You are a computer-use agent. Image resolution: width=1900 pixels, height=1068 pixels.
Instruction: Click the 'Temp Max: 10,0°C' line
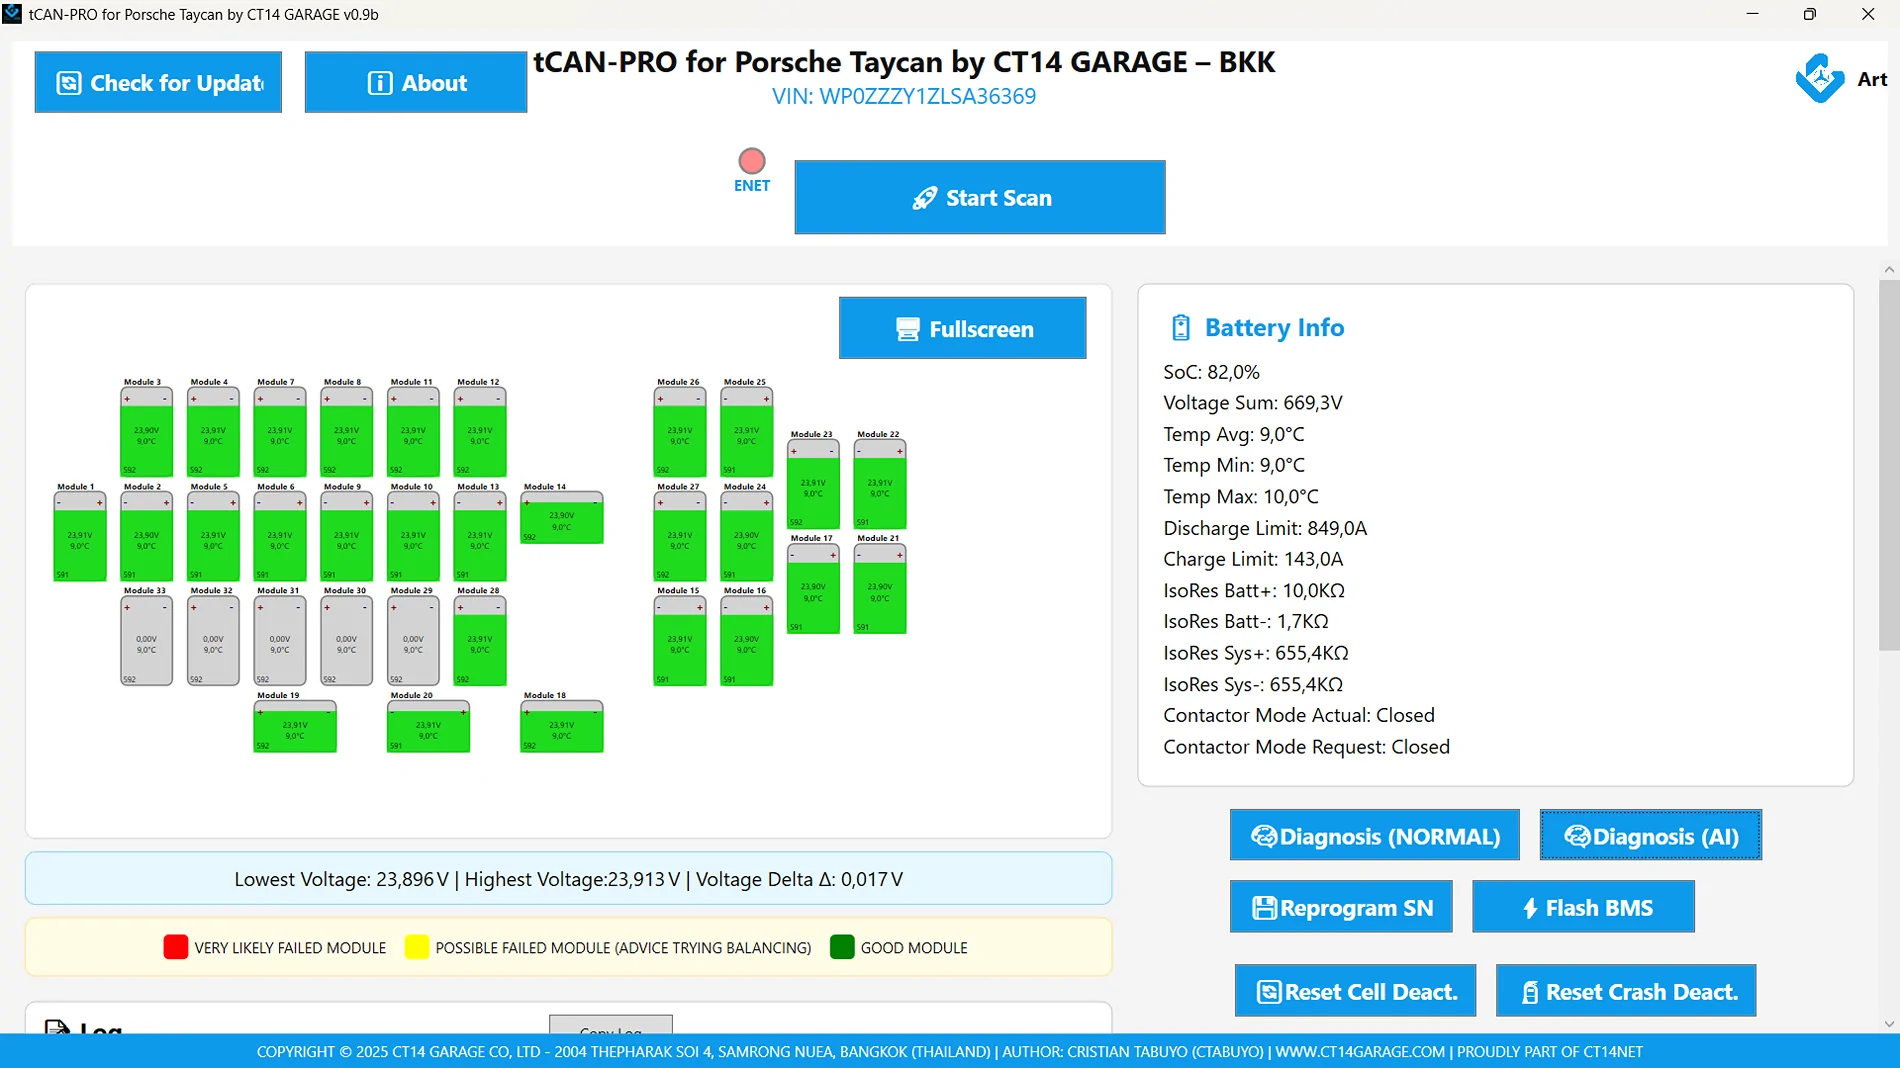[x=1241, y=496]
